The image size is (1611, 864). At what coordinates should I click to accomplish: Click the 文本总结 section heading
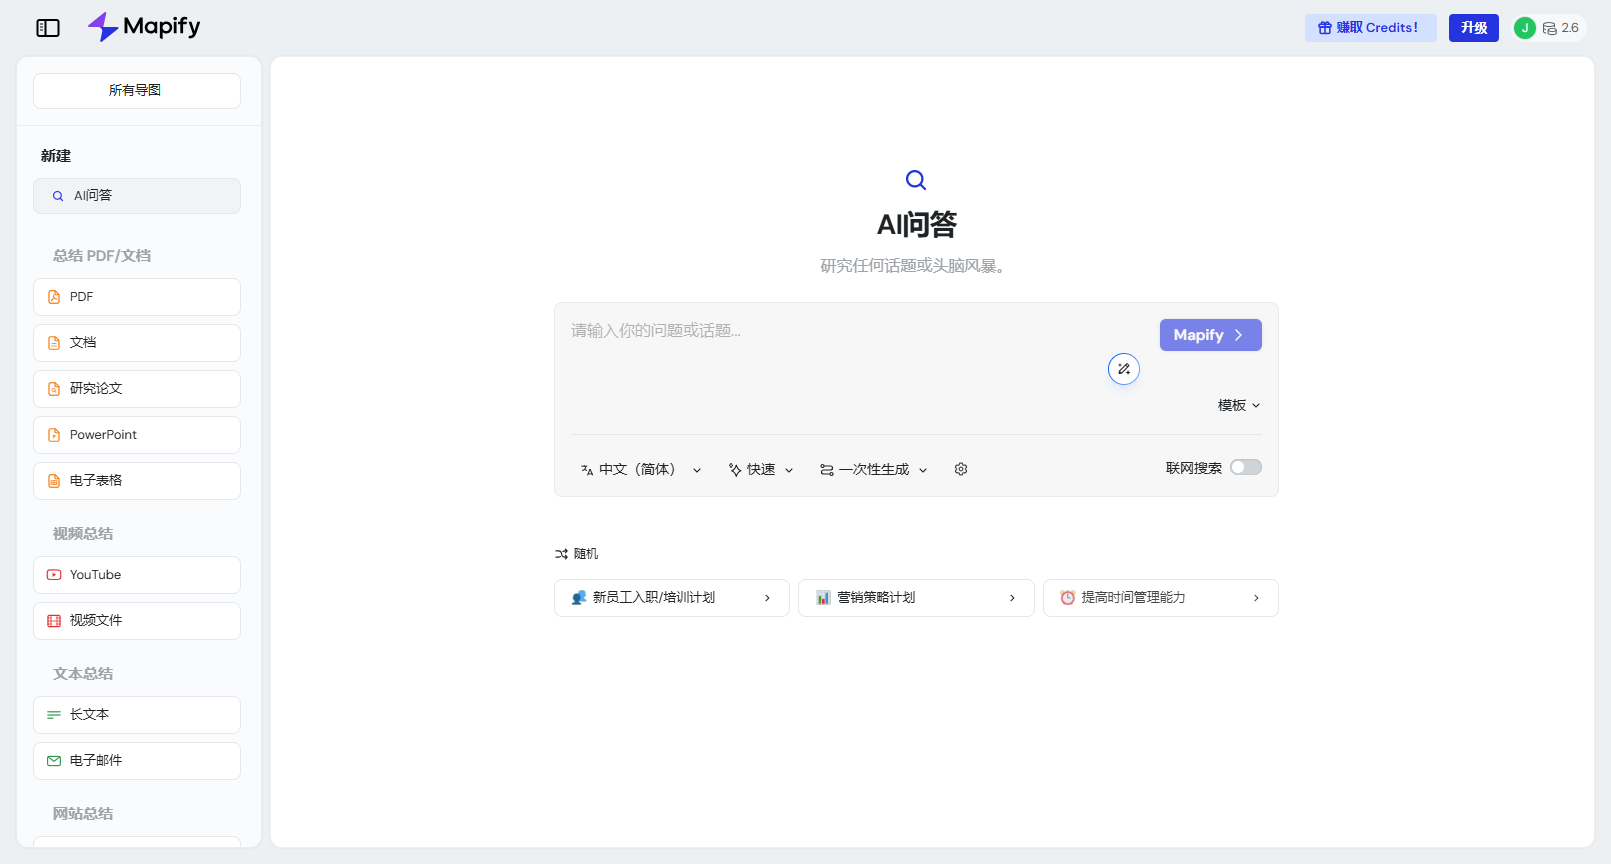pyautogui.click(x=83, y=674)
